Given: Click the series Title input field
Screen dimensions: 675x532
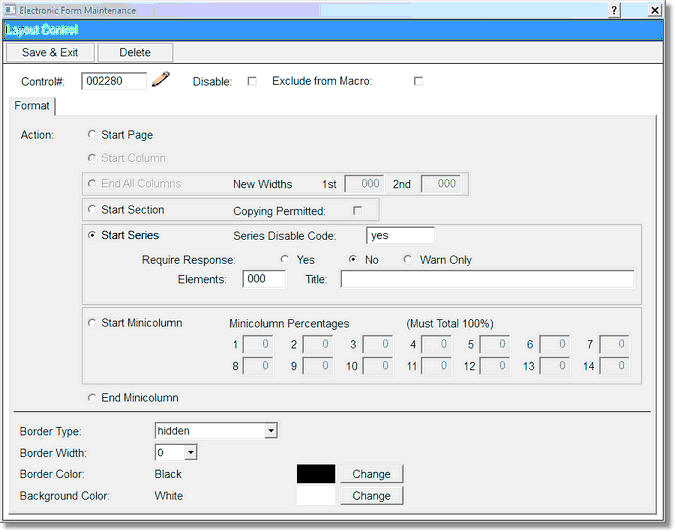Looking at the screenshot, I should click(x=487, y=279).
